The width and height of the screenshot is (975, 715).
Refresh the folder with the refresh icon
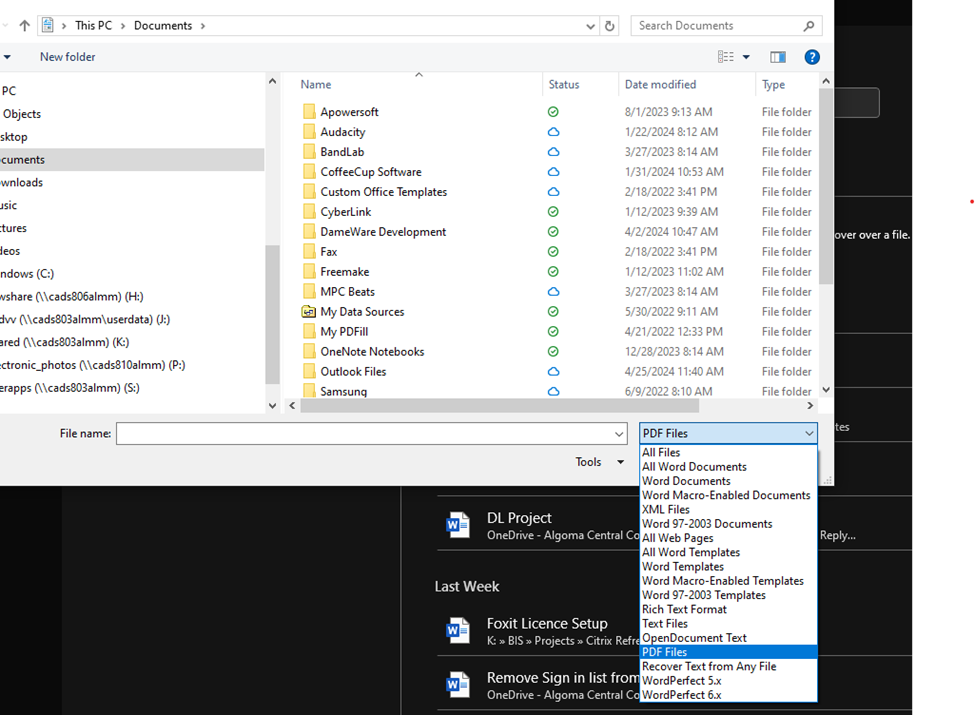point(609,25)
